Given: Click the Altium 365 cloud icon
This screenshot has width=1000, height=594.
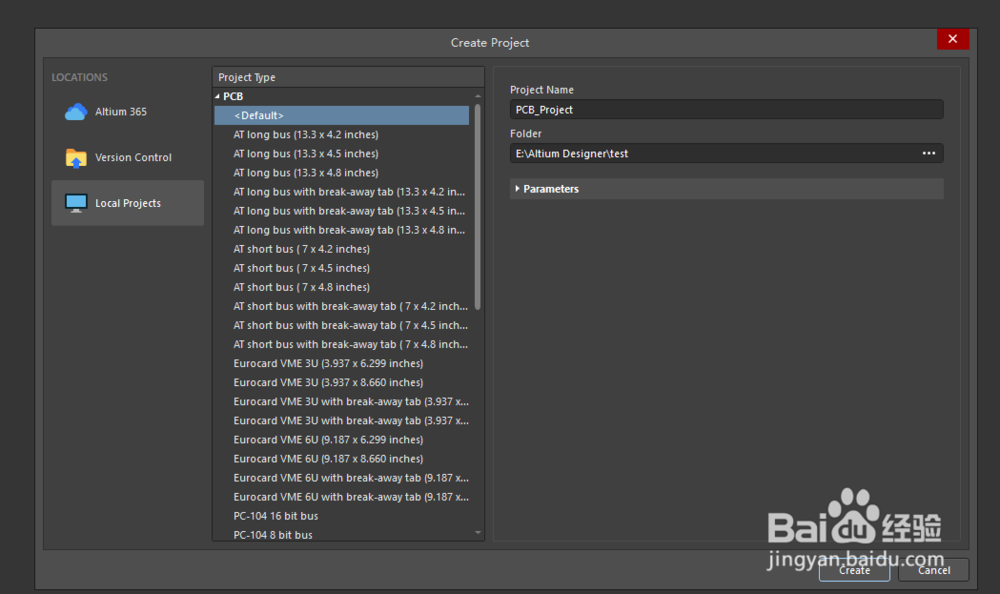Looking at the screenshot, I should (76, 112).
